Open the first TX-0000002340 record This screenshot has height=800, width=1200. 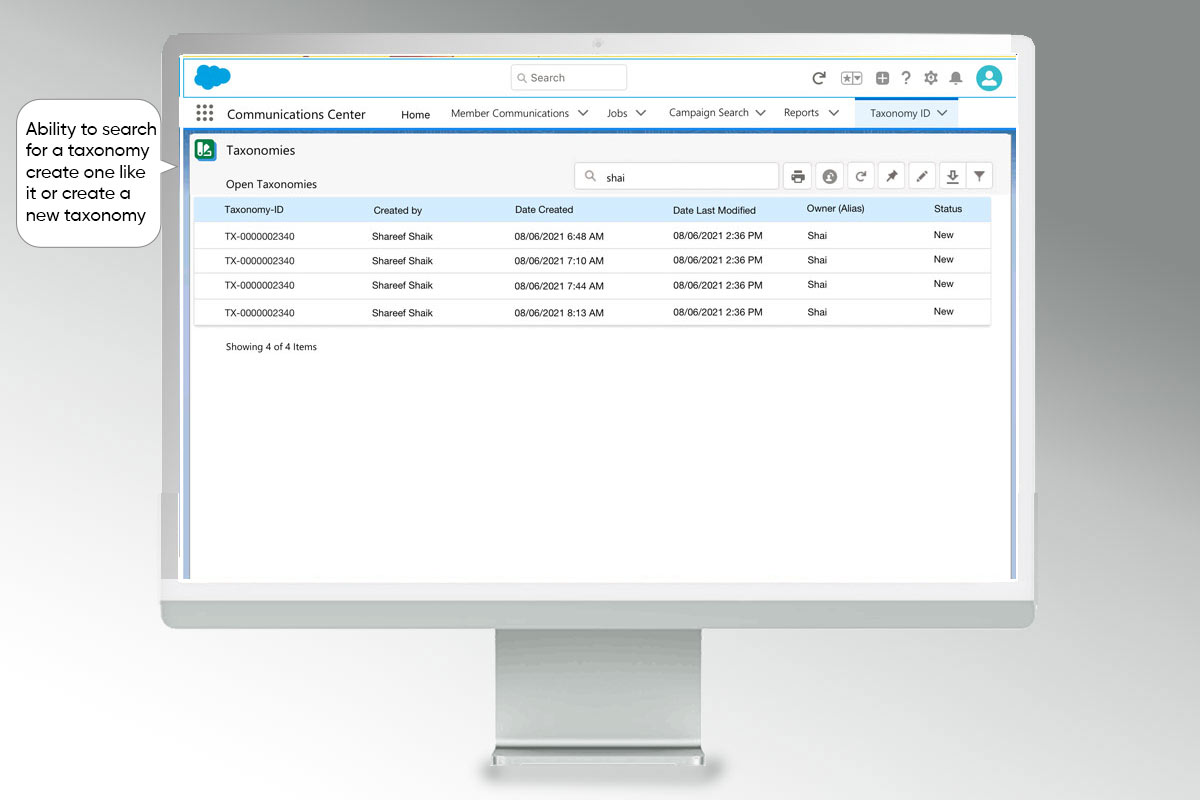[259, 237]
